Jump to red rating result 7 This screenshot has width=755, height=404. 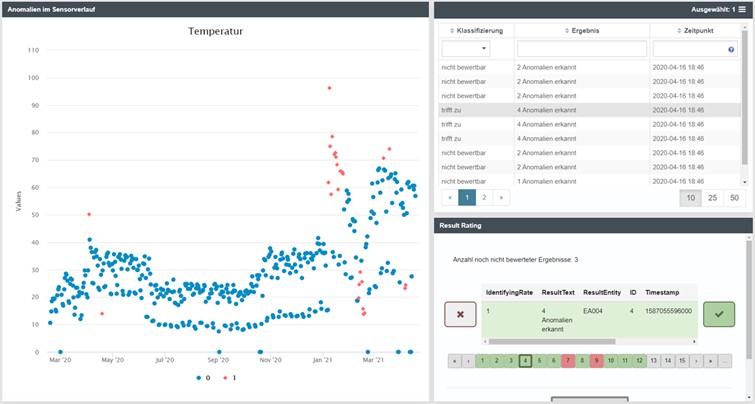[568, 361]
